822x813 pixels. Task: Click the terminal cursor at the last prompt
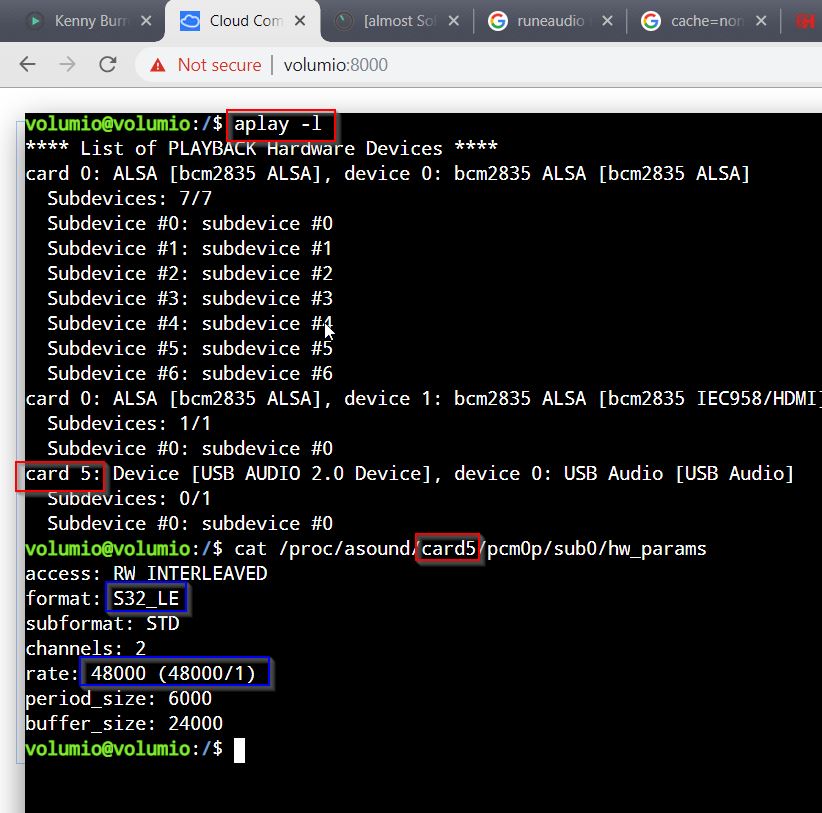(239, 750)
